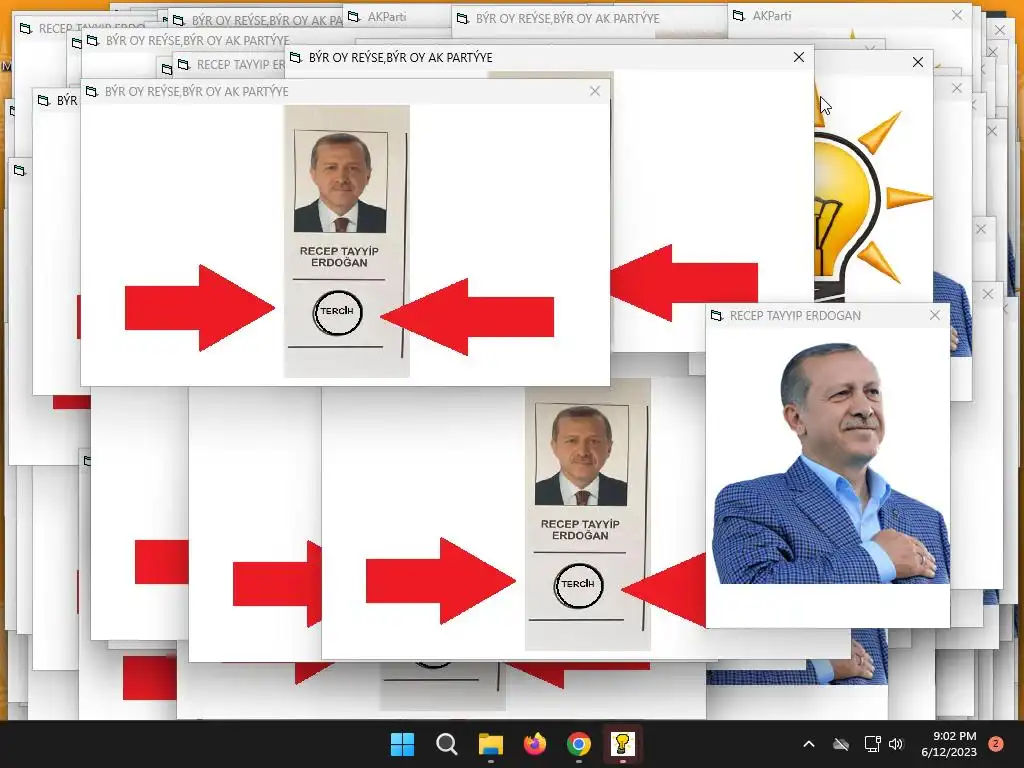Open taskbar Search
1024x768 pixels.
tap(447, 744)
